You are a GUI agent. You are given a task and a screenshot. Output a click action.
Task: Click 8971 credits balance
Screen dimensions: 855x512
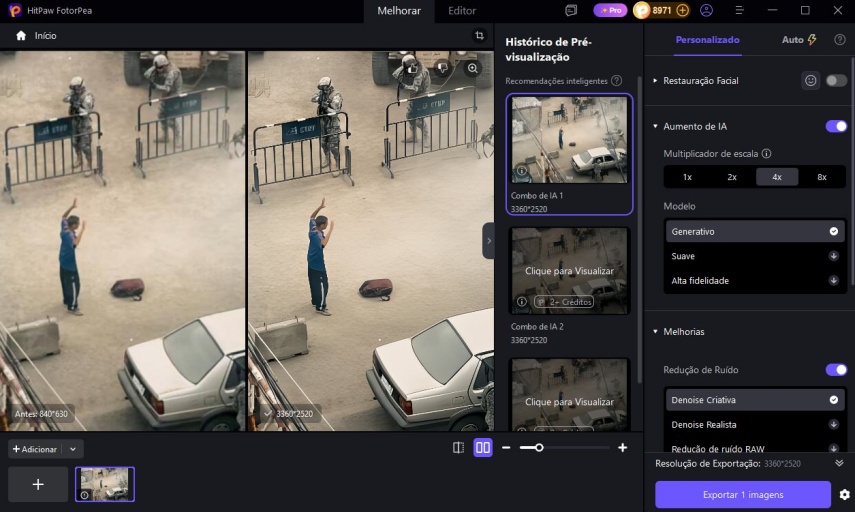point(661,10)
